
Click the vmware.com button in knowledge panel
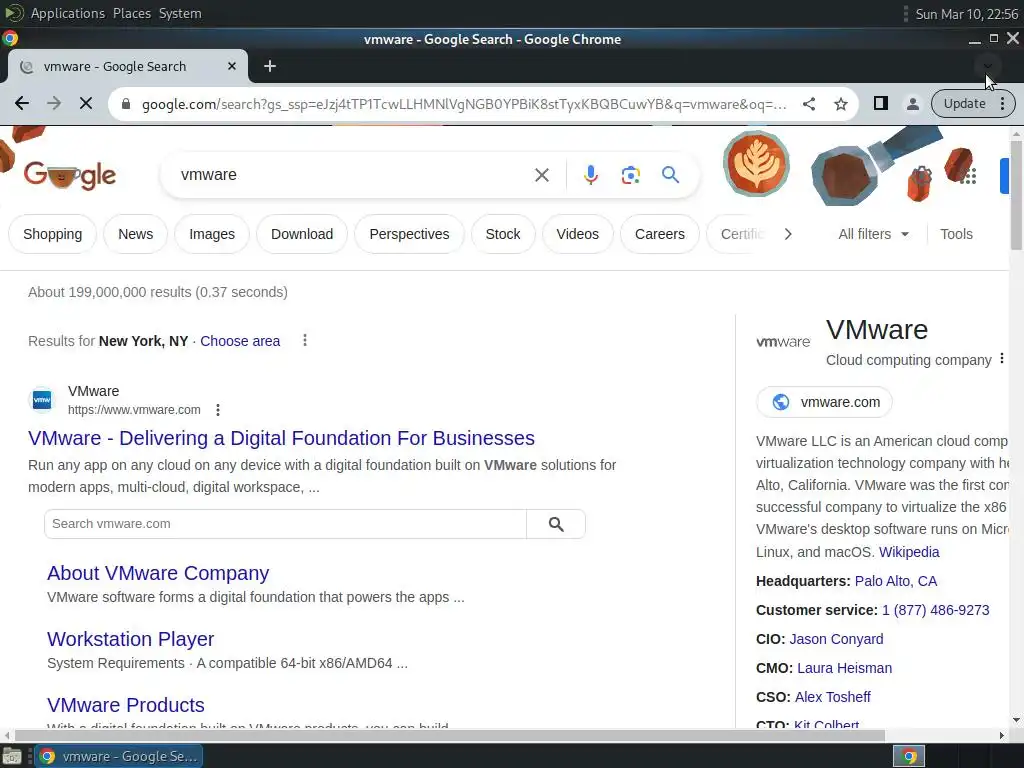point(824,402)
